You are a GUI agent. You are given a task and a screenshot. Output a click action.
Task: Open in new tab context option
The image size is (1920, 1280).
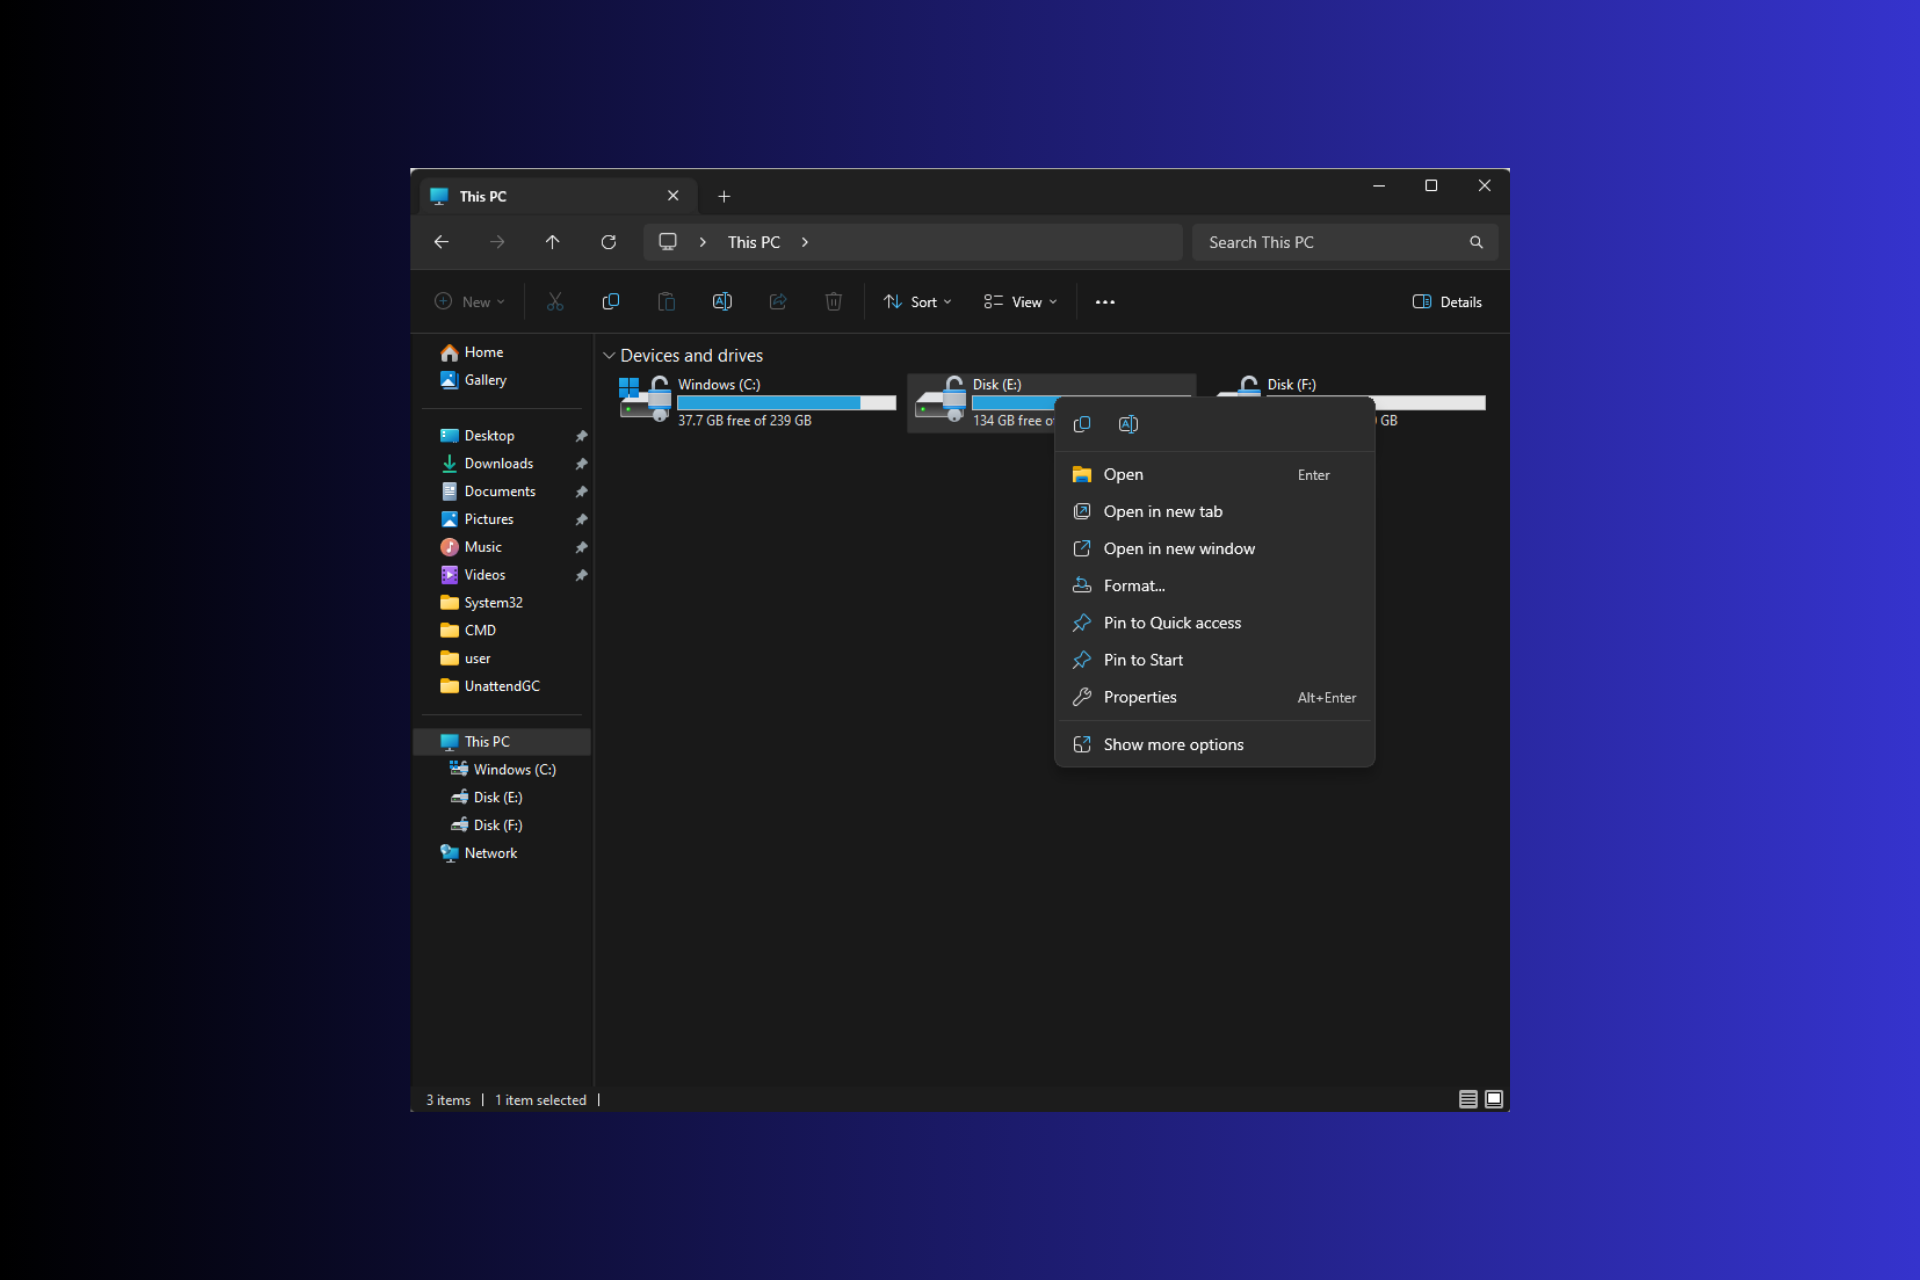pos(1164,510)
